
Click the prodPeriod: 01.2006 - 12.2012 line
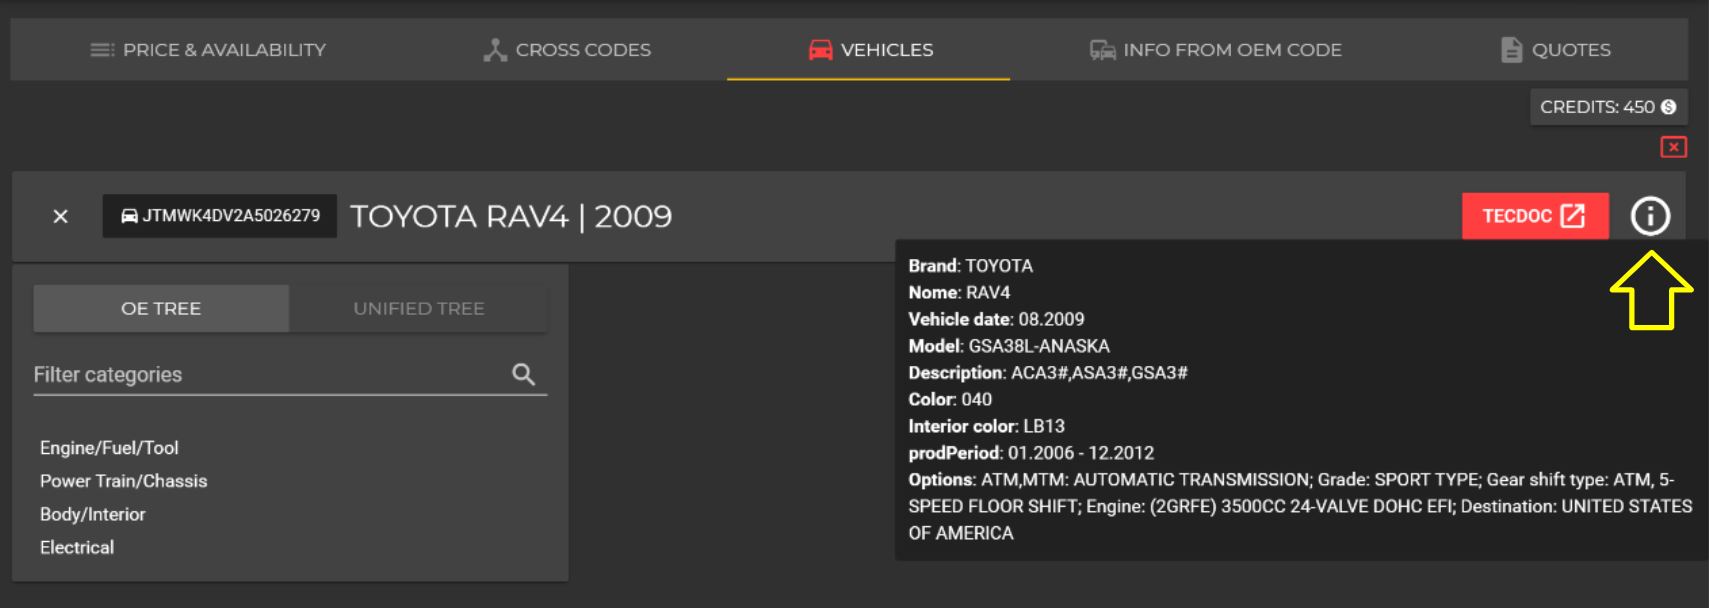1031,453
